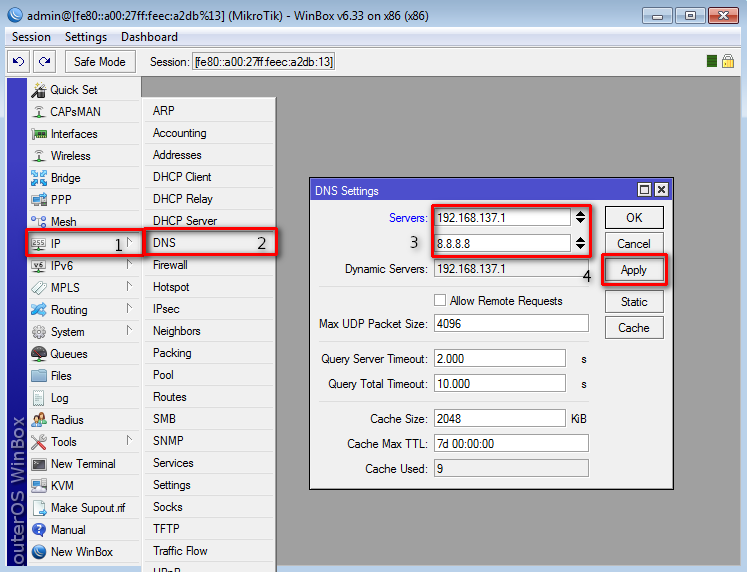Expand the Tools submenu arrow
The height and width of the screenshot is (572, 747).
[x=129, y=441]
